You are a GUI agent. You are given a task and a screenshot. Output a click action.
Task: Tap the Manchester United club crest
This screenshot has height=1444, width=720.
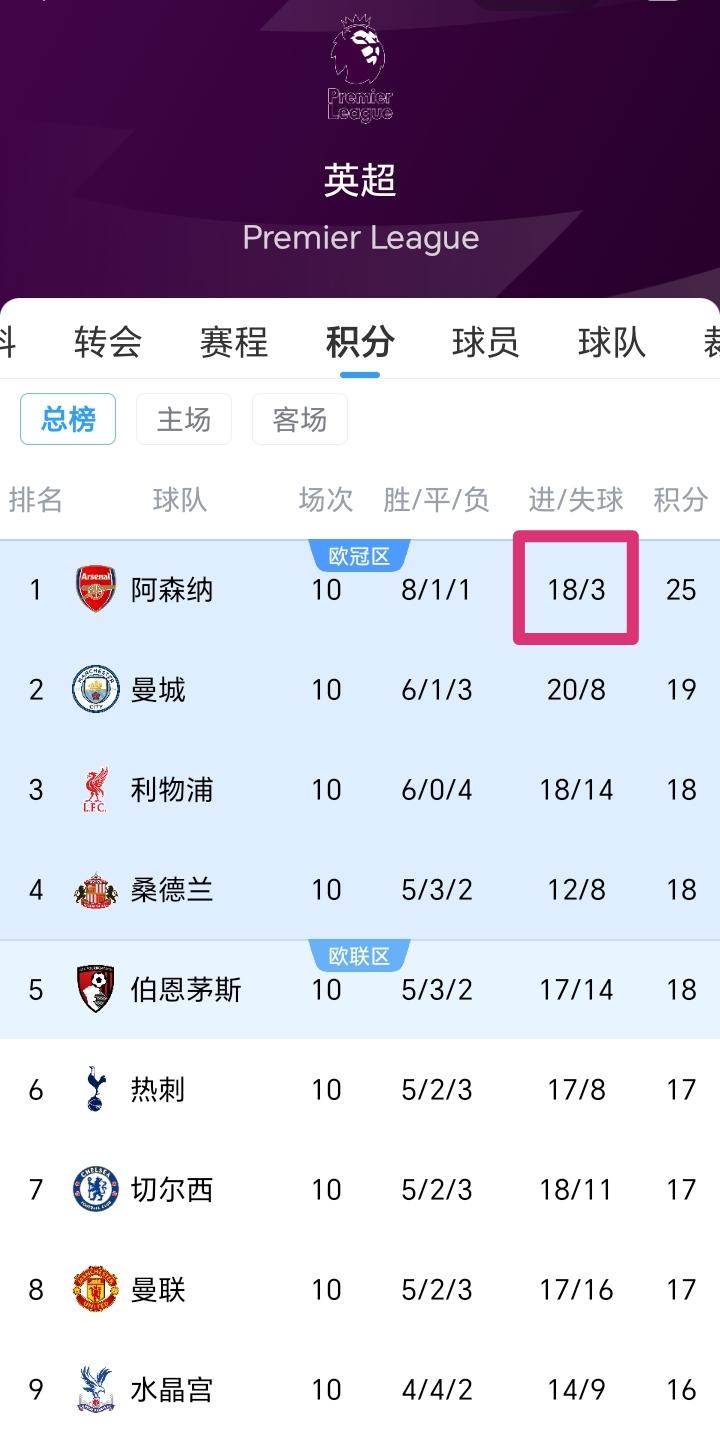pyautogui.click(x=96, y=1289)
